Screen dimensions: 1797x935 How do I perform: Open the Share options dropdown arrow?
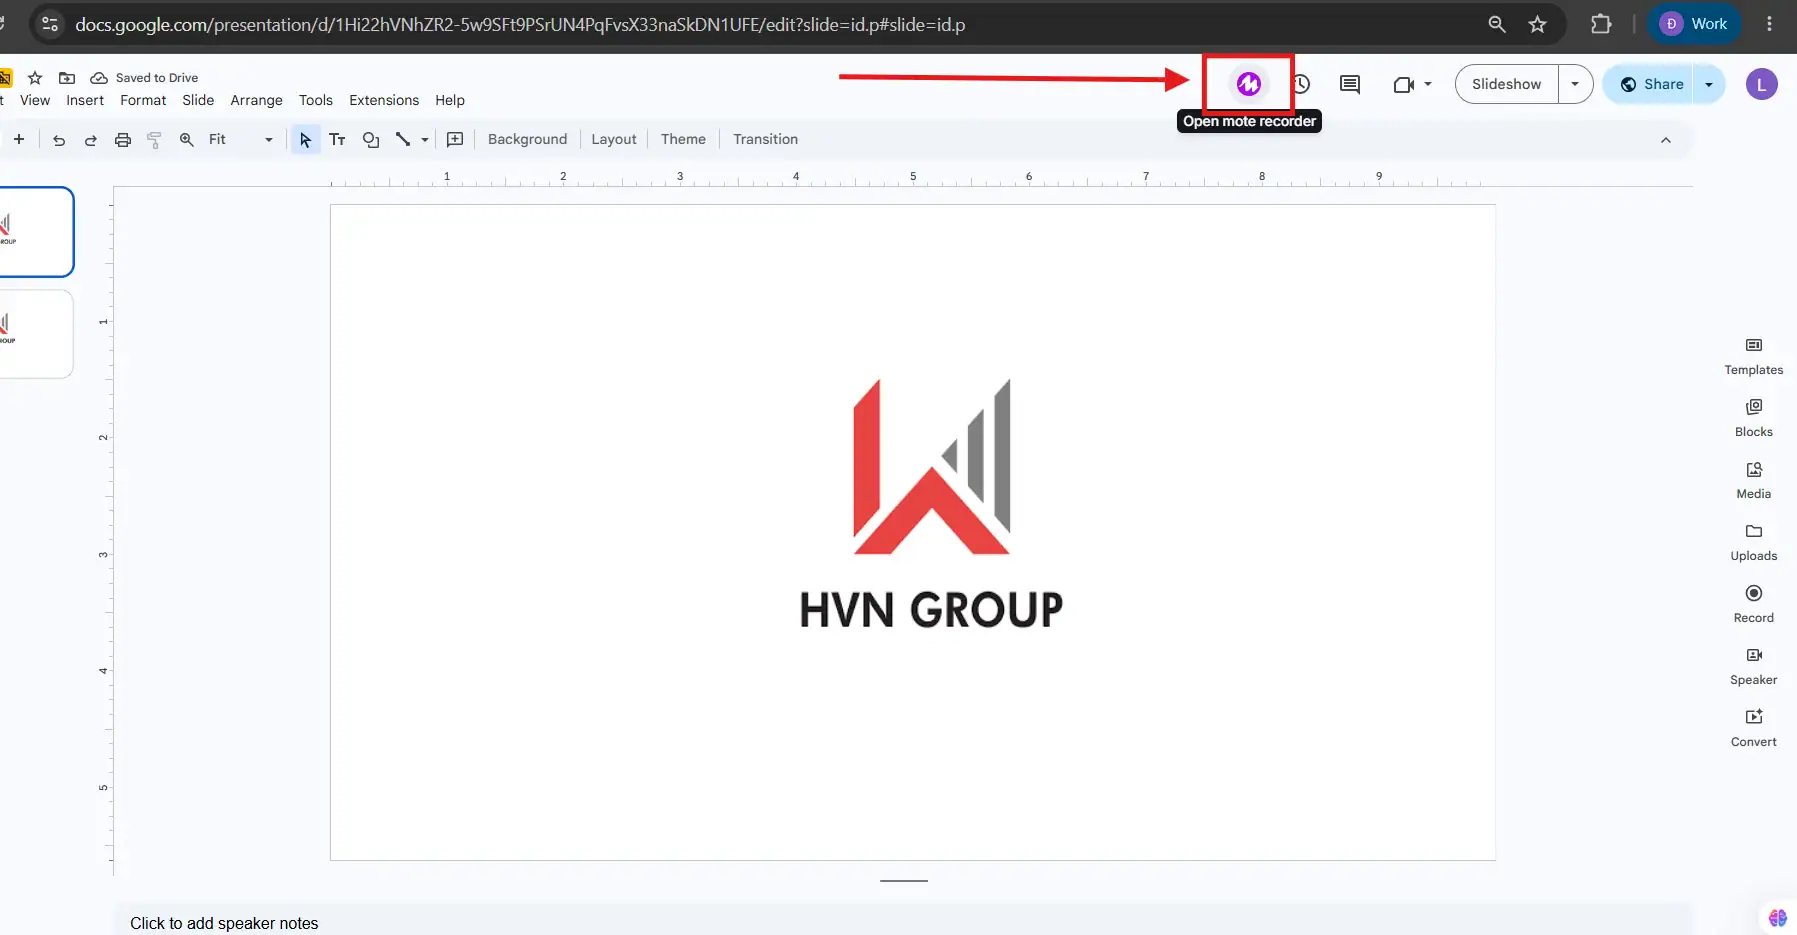coord(1709,84)
